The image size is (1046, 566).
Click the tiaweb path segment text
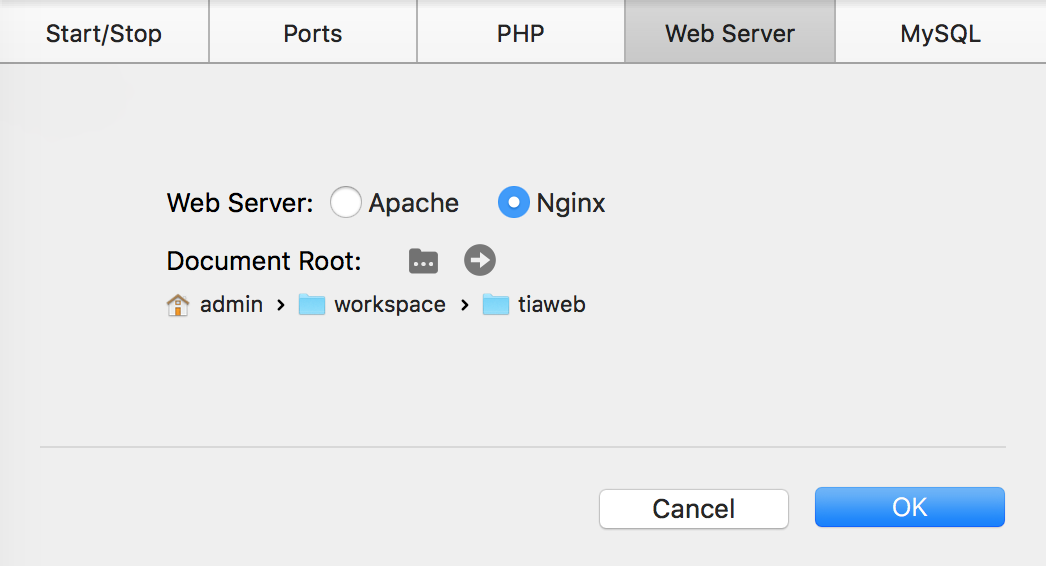click(x=552, y=304)
